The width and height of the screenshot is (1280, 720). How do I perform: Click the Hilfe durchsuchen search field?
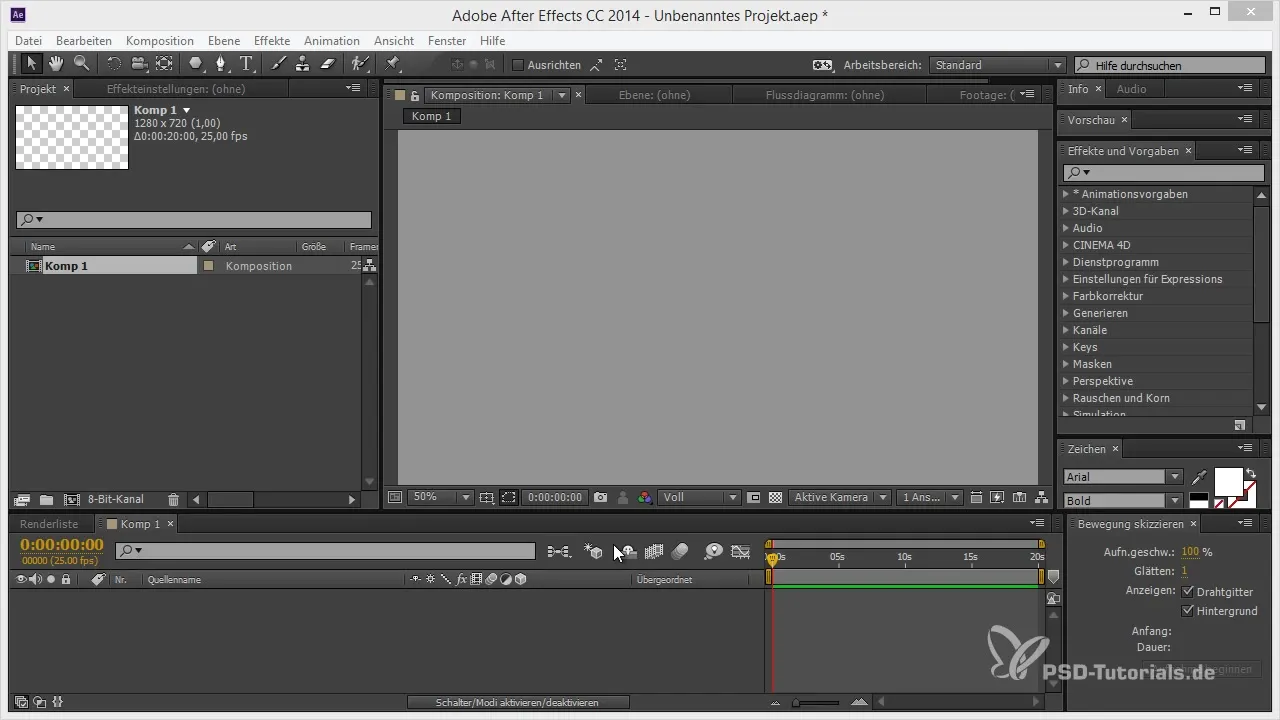(x=1170, y=65)
